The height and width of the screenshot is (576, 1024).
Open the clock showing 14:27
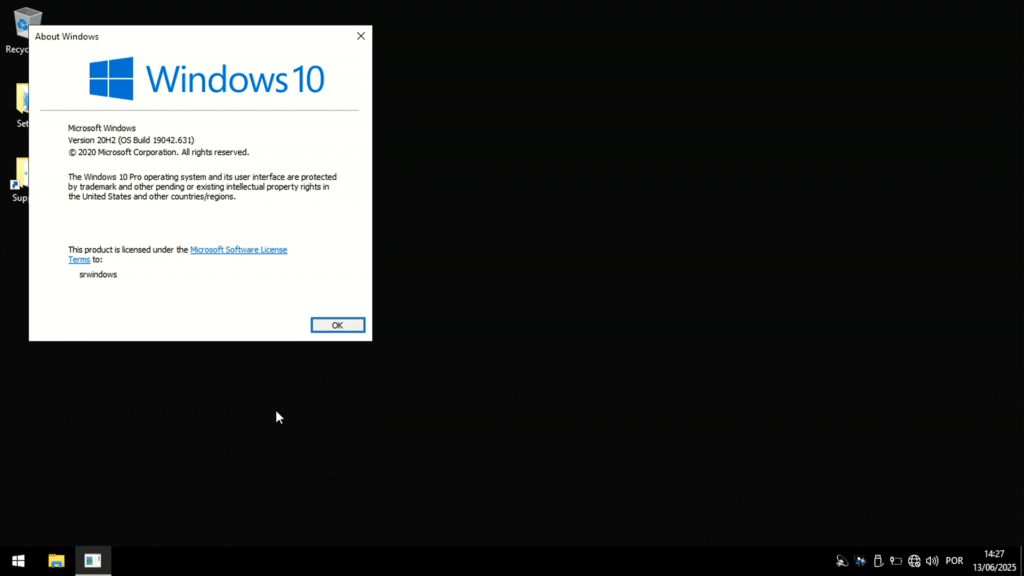pos(994,561)
